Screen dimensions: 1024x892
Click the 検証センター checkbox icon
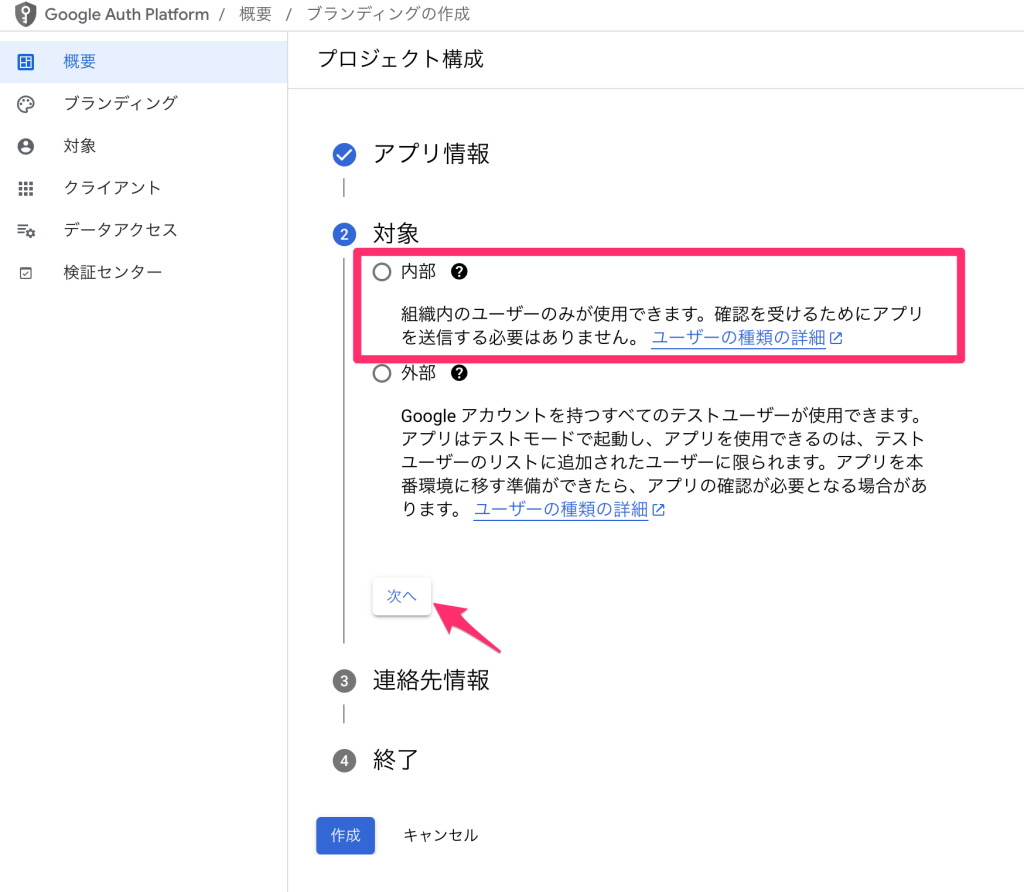[x=25, y=273]
